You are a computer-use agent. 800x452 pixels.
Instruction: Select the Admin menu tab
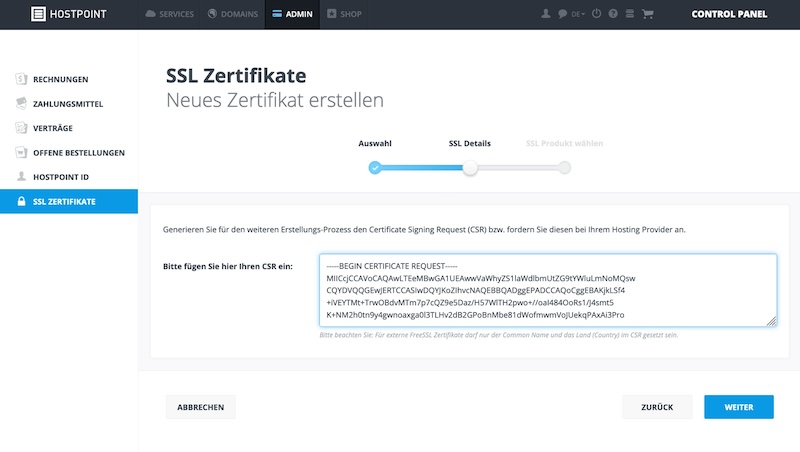[x=292, y=14]
